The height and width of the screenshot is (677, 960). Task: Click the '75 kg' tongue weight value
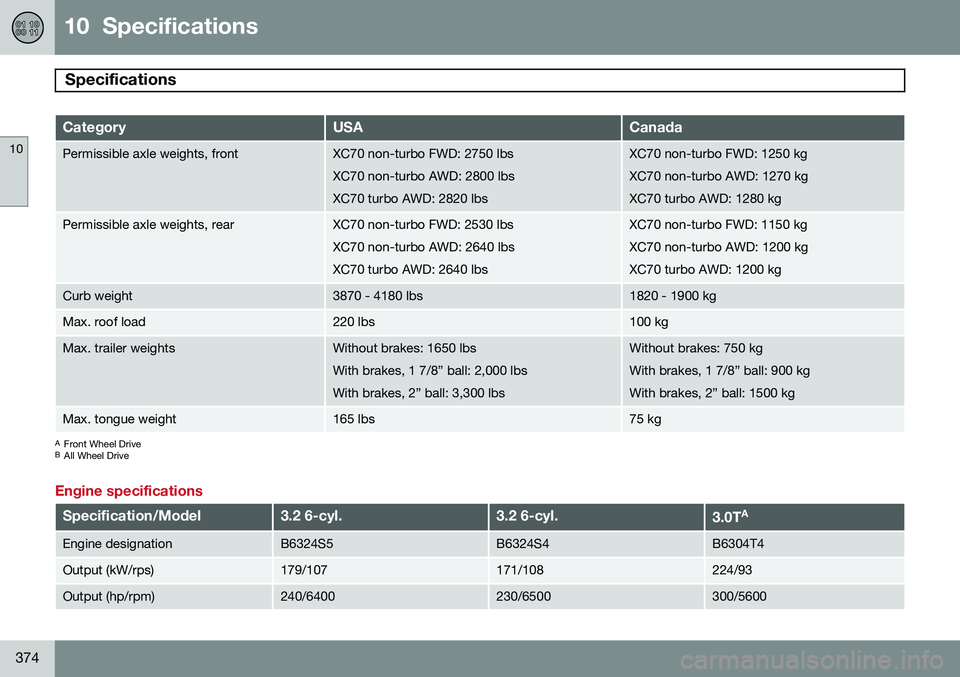pos(645,419)
